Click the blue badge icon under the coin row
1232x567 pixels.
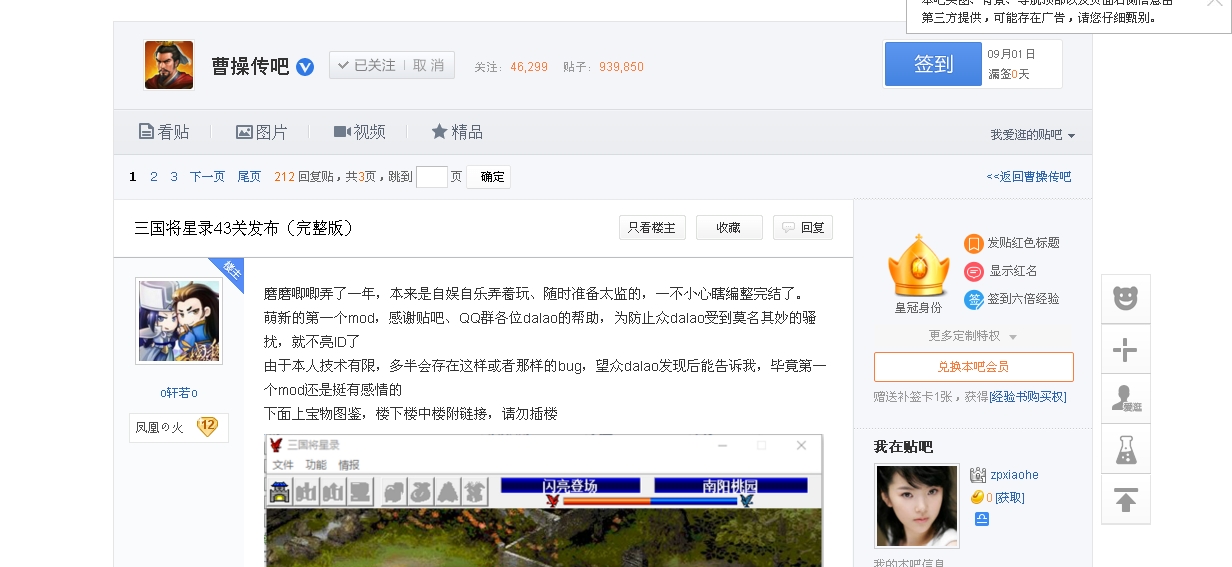pos(982,519)
